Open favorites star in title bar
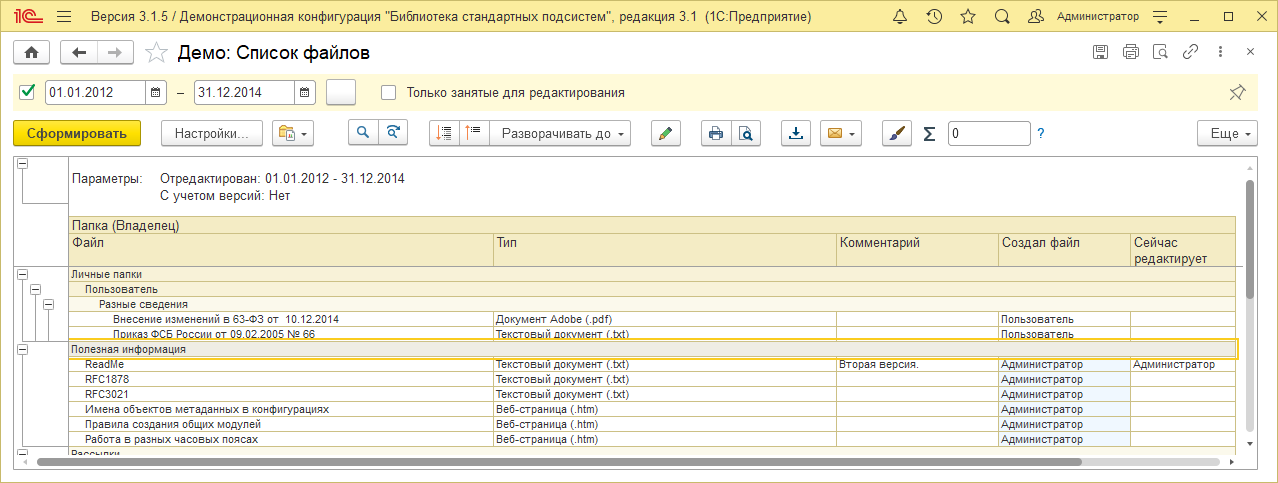1278x483 pixels. point(967,17)
